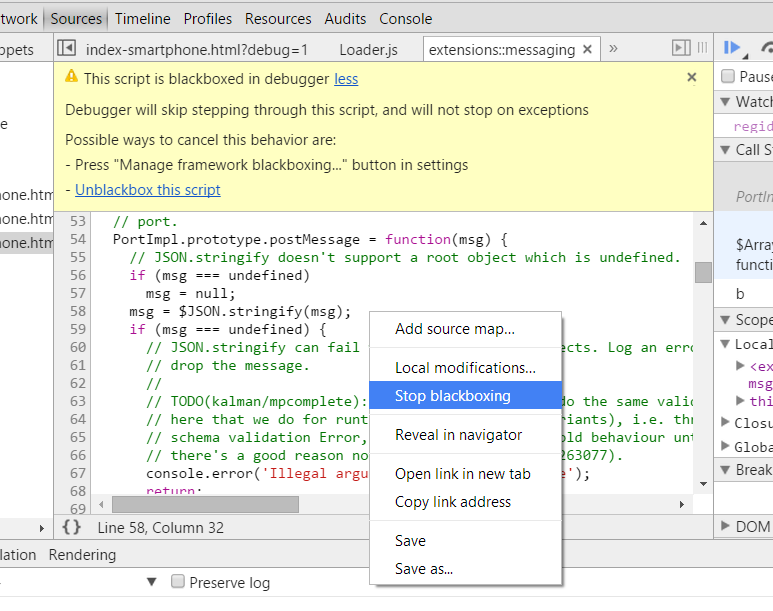Click the resume script execution icon

pyautogui.click(x=733, y=48)
